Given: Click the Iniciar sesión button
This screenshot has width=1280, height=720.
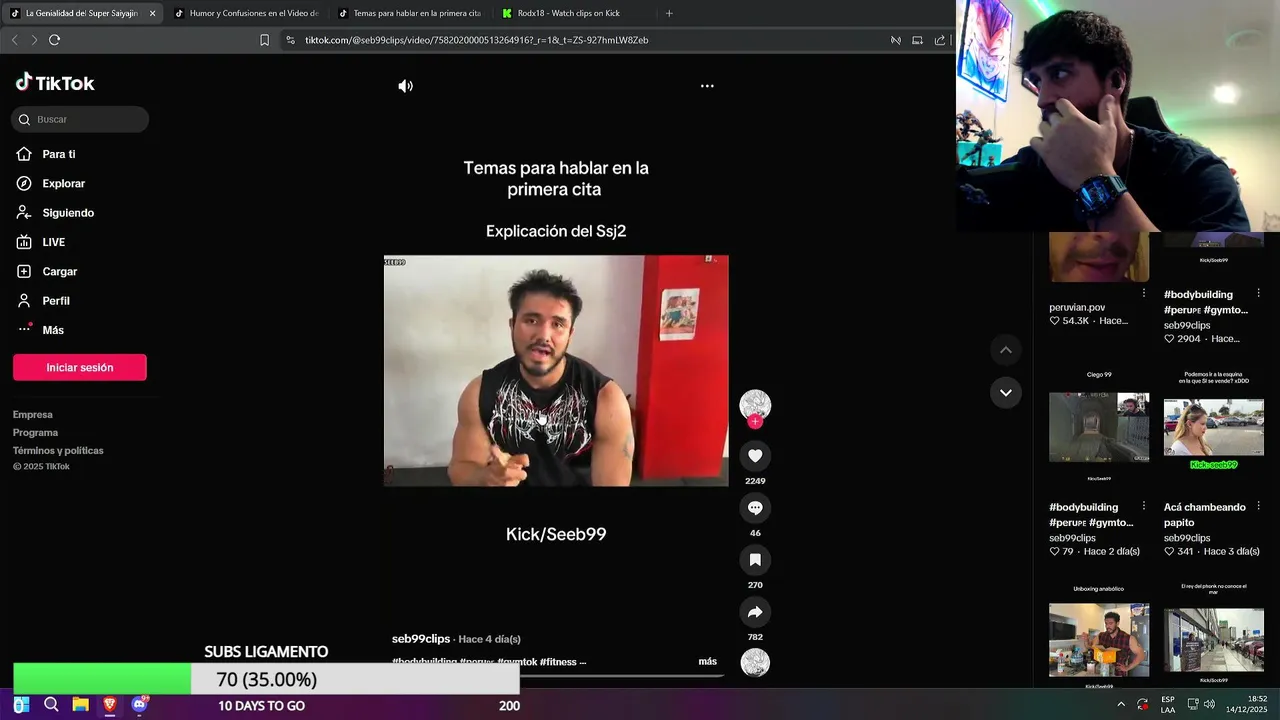Looking at the screenshot, I should coord(80,367).
